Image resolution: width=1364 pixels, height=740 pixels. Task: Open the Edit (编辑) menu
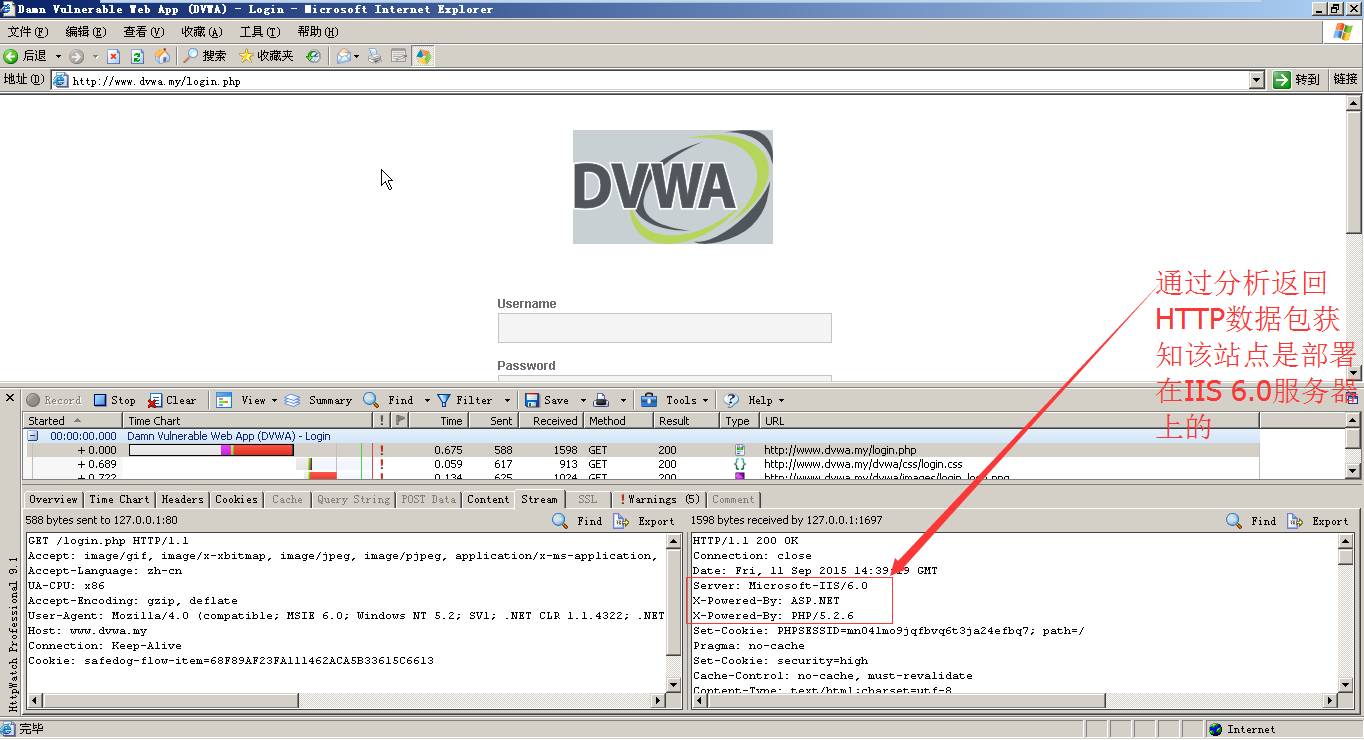[85, 32]
